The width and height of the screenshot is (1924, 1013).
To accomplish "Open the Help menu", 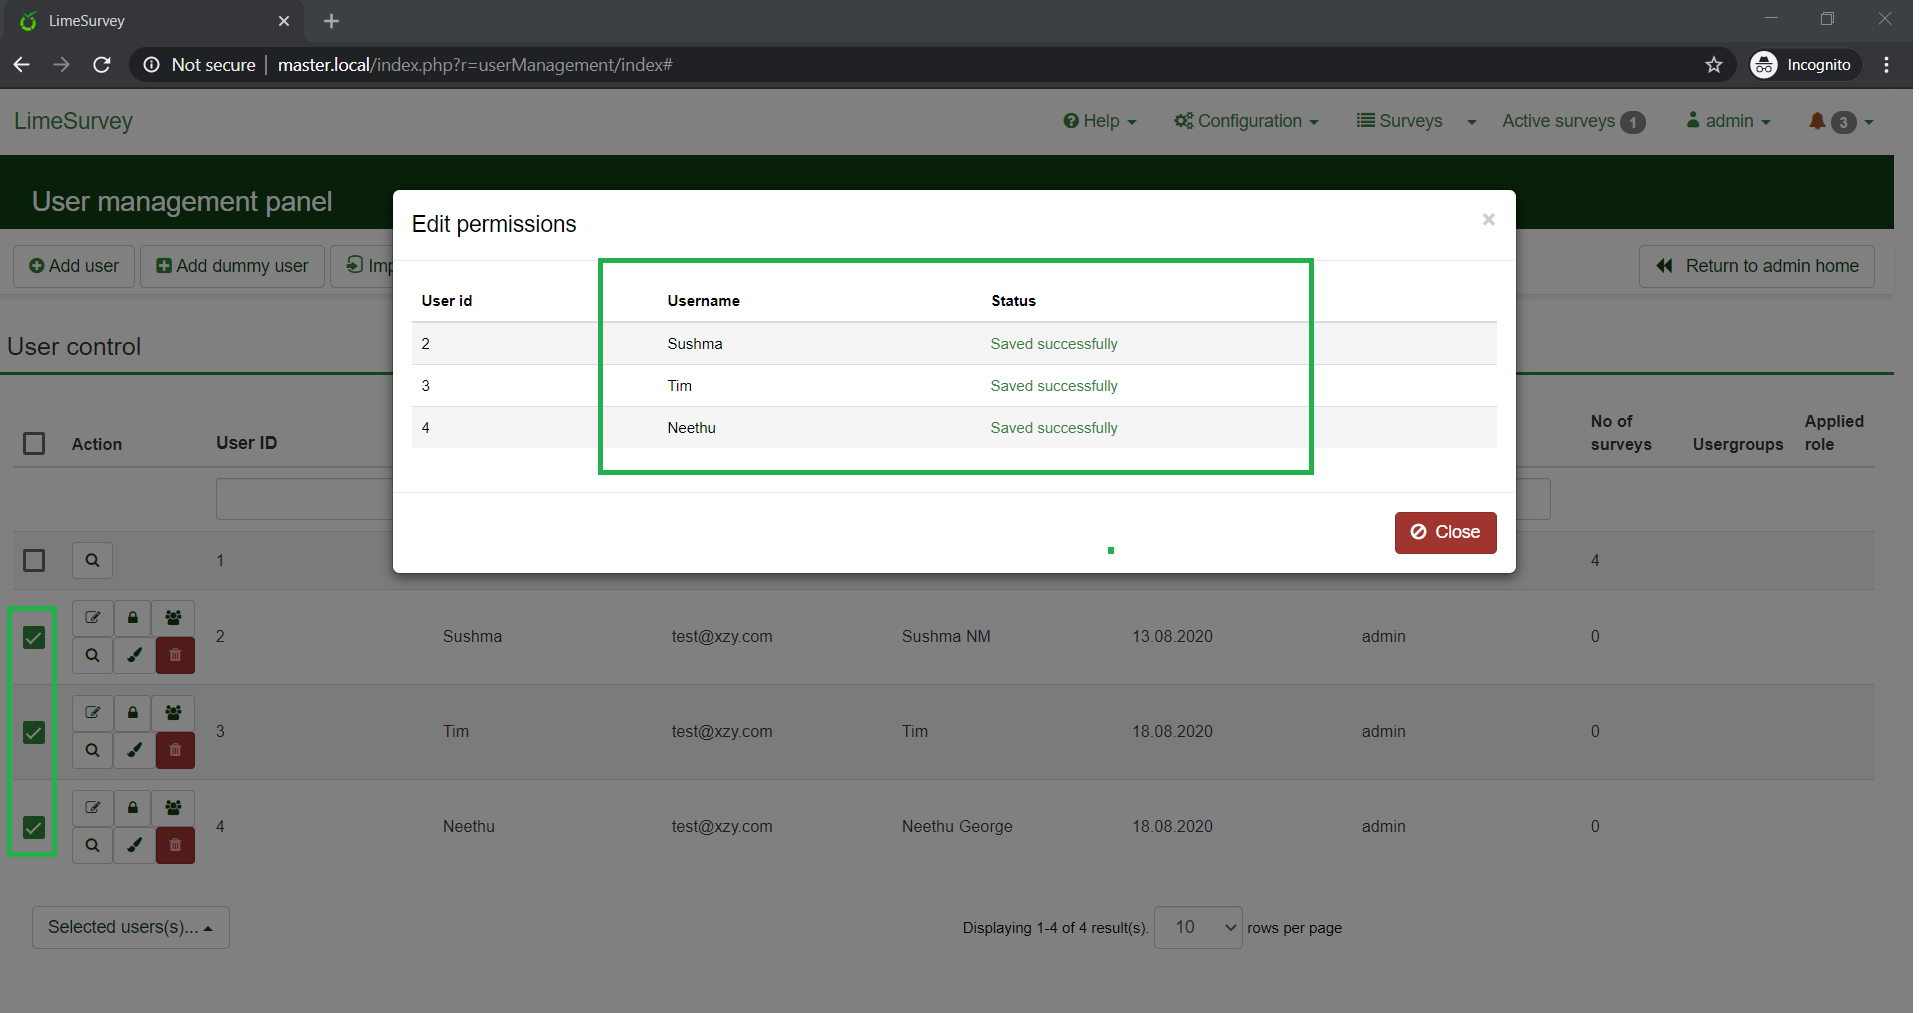I will click(1099, 121).
